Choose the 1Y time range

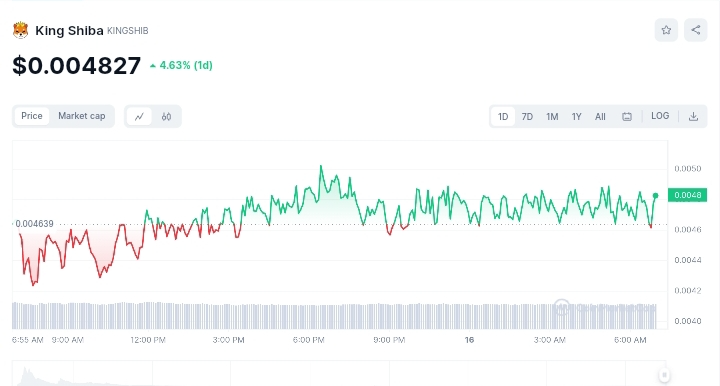click(576, 117)
